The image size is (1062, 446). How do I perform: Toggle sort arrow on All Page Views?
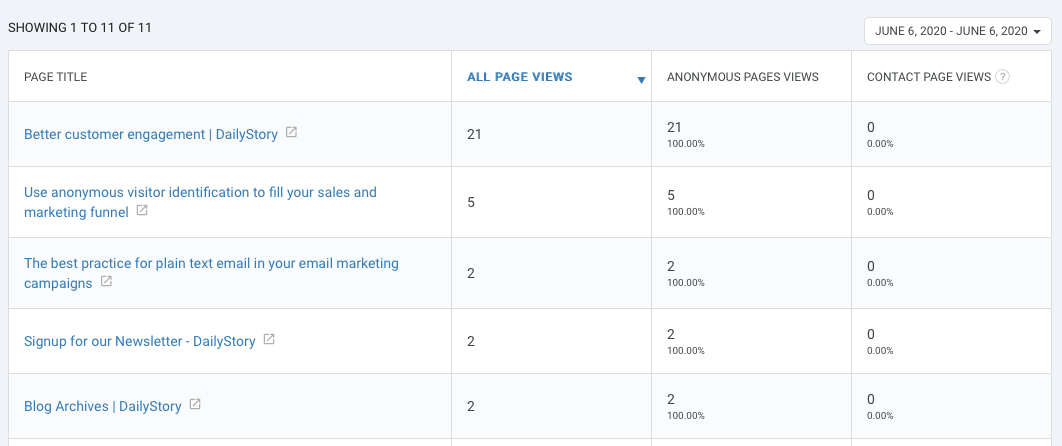coord(641,81)
